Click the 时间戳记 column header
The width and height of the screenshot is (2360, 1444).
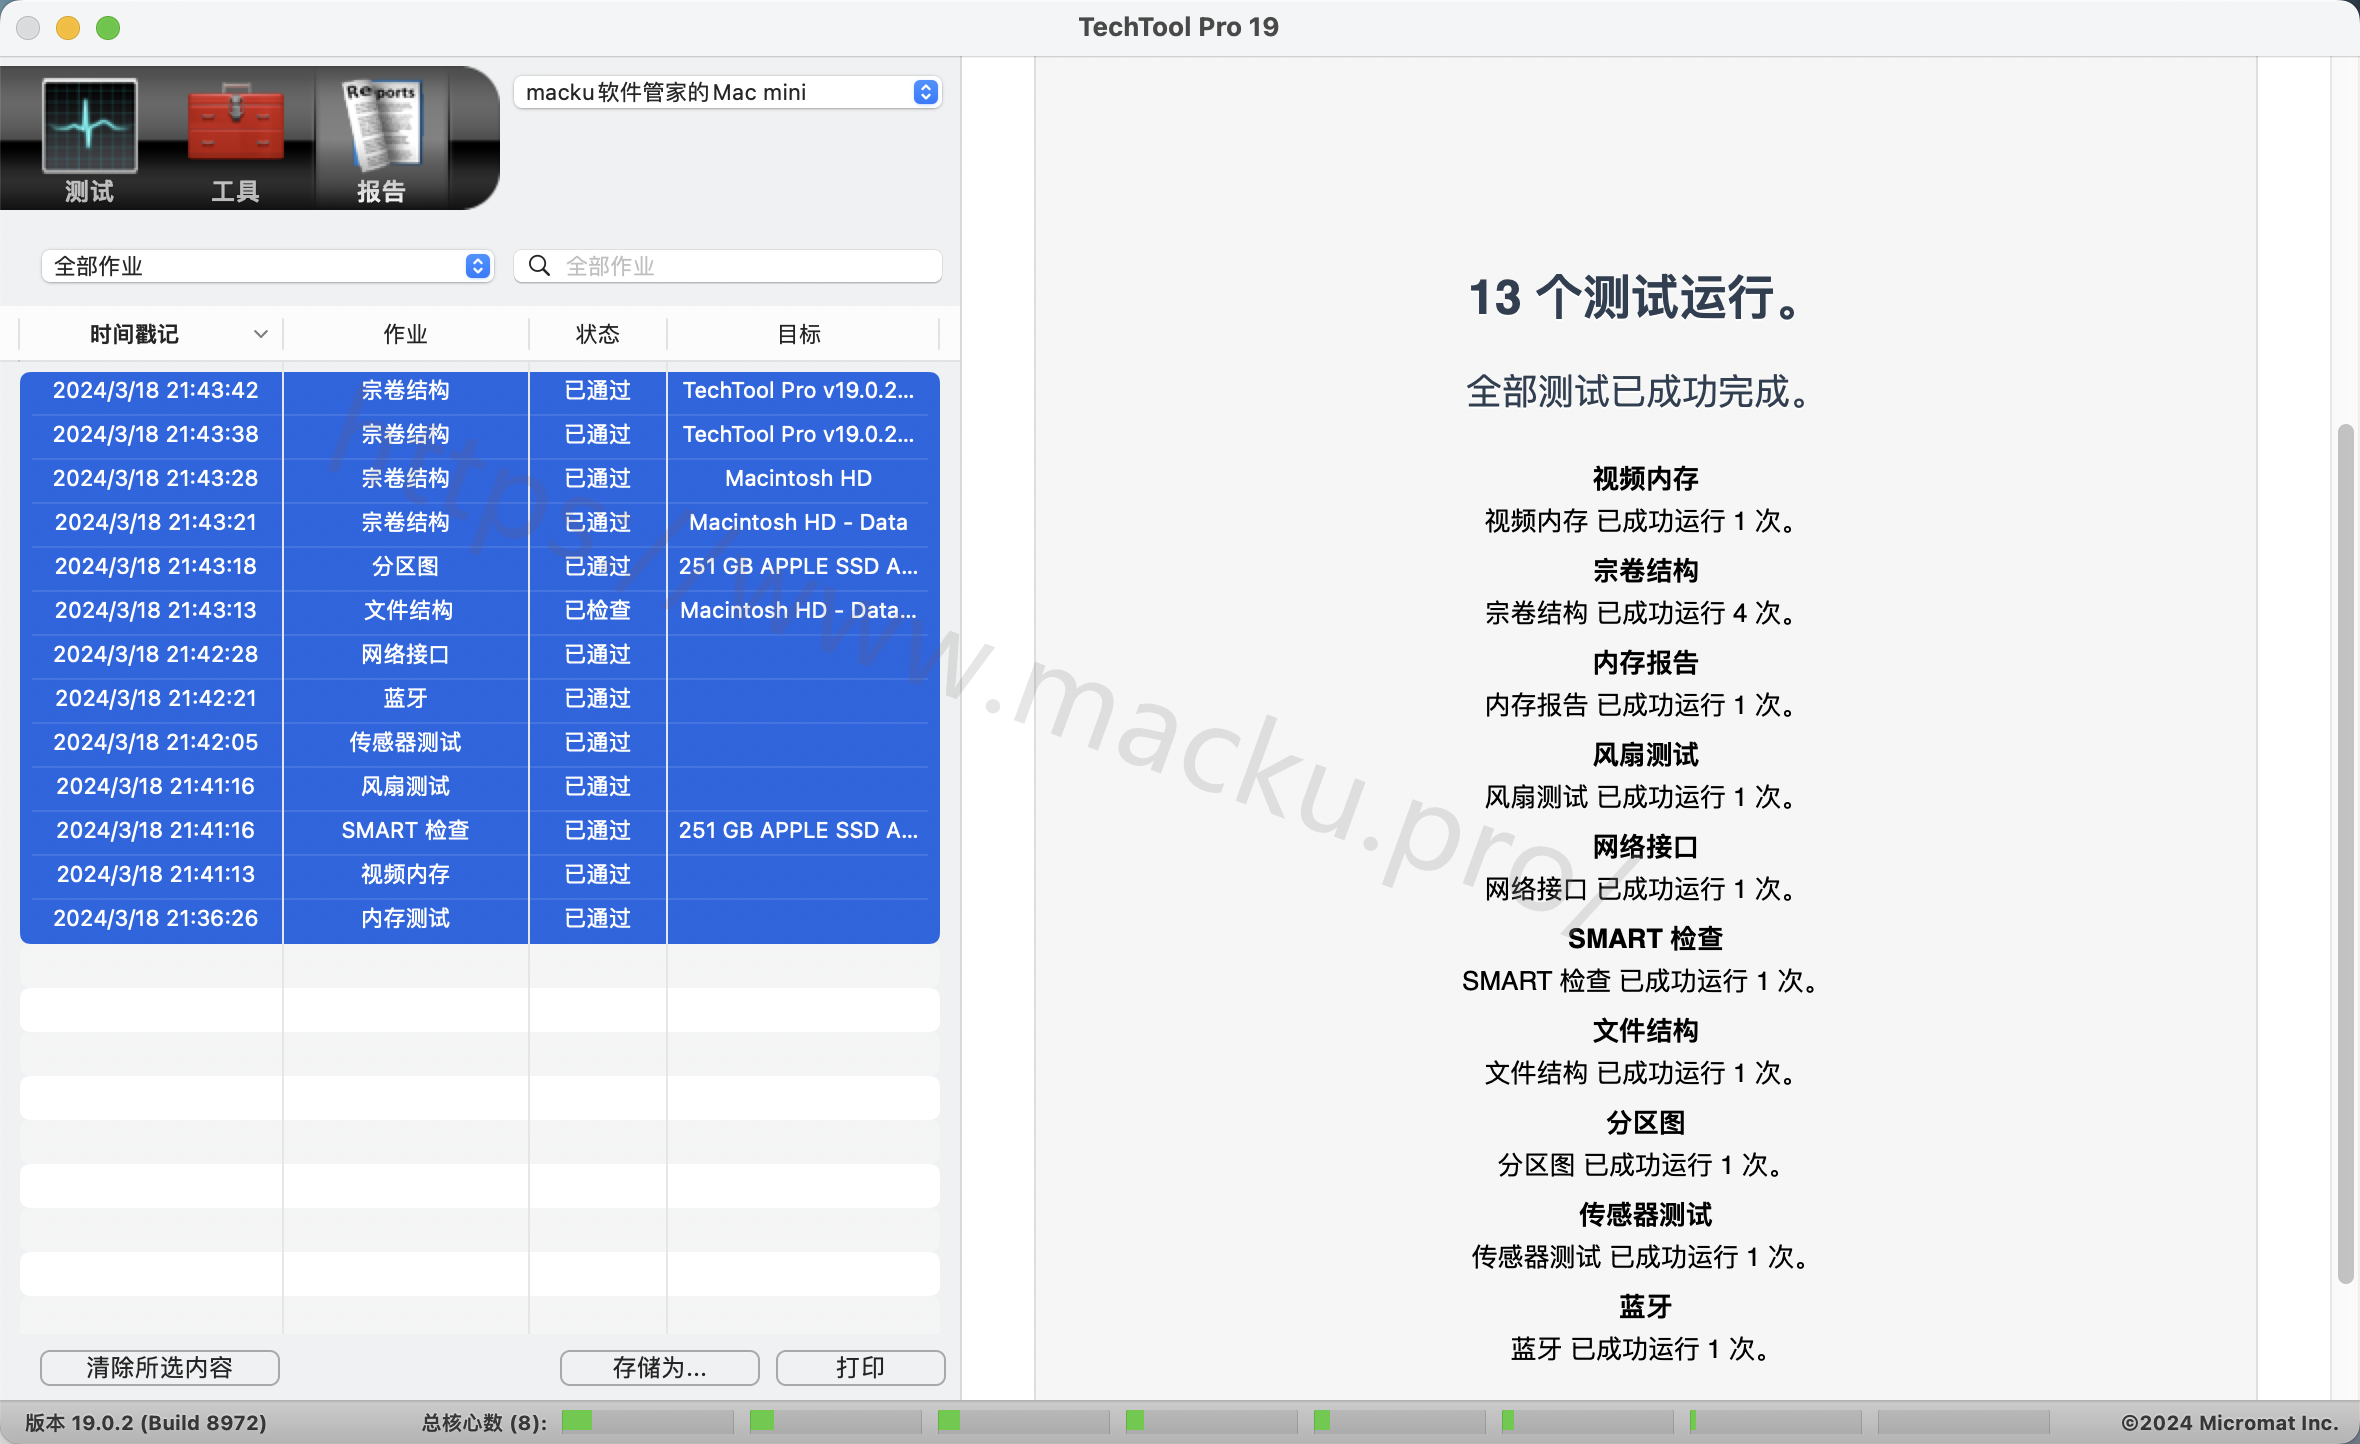coord(134,334)
